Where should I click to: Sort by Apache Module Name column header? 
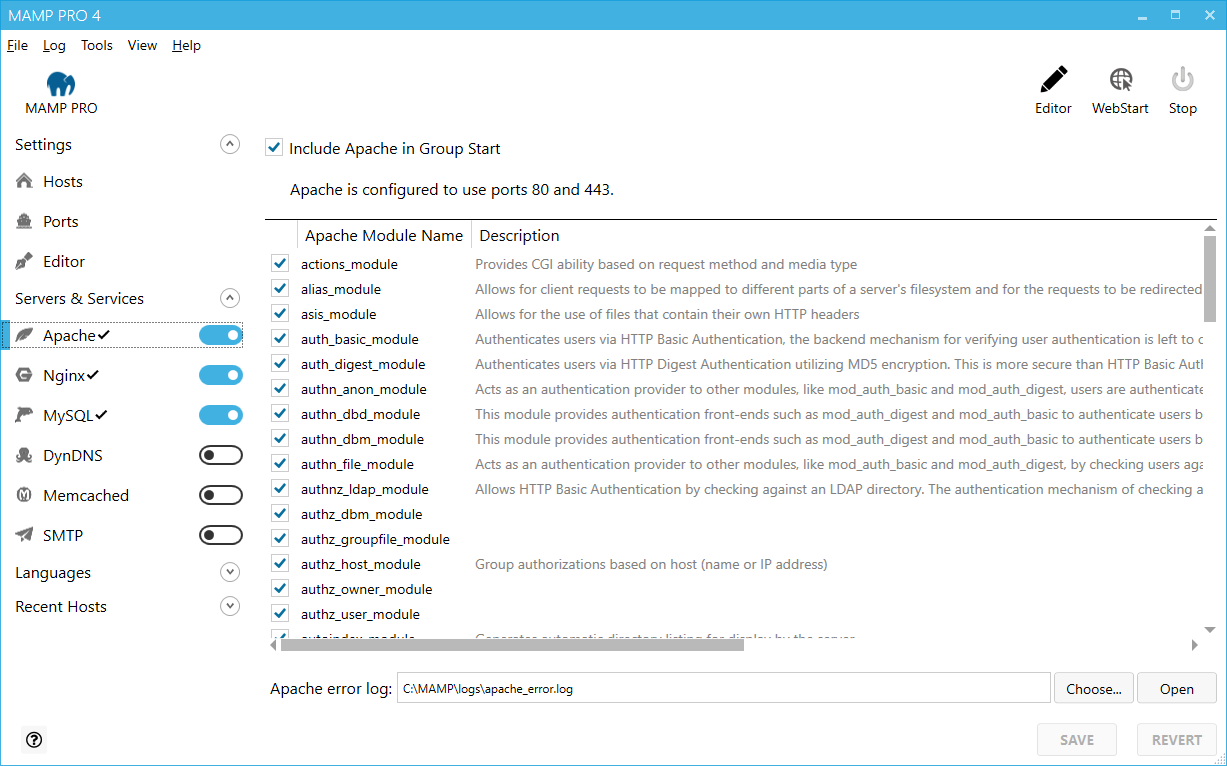(384, 236)
